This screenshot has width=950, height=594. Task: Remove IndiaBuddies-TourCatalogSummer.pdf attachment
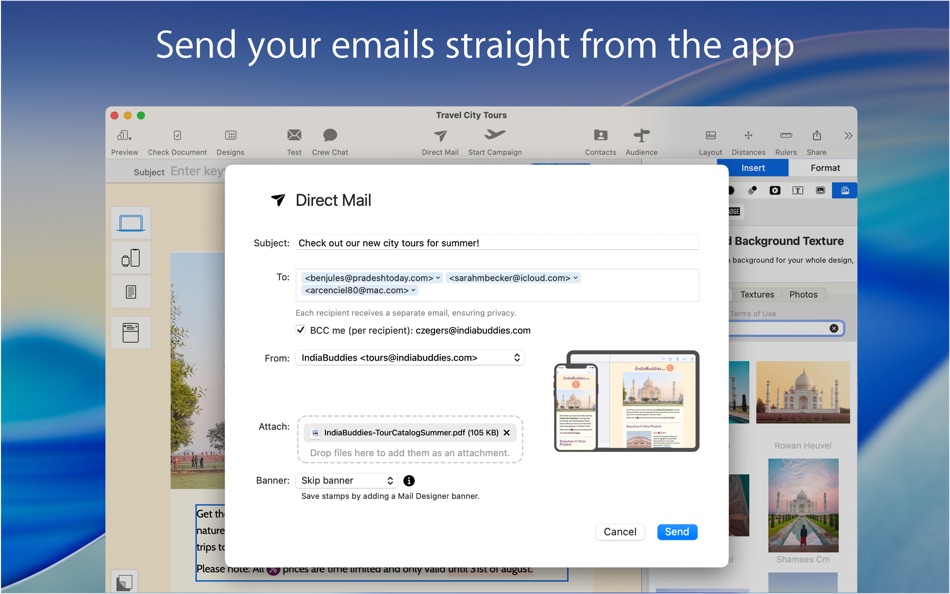[x=507, y=433]
